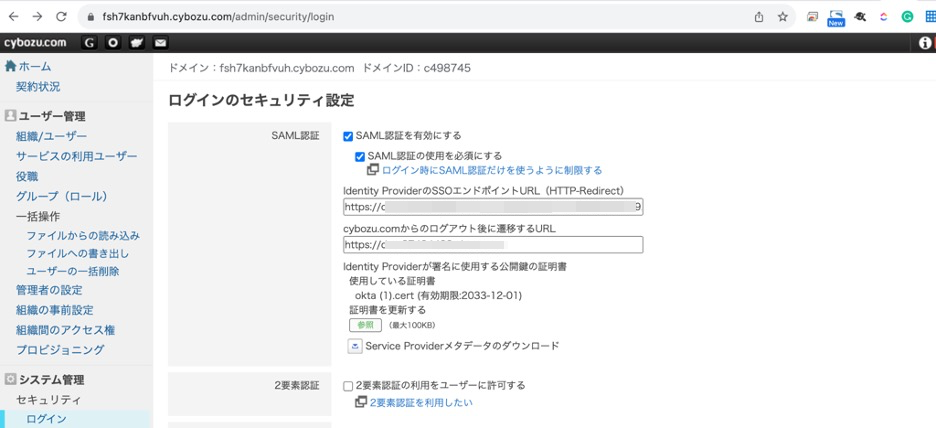Click the Service Provider metadata download icon
The image size is (936, 428).
(x=354, y=346)
